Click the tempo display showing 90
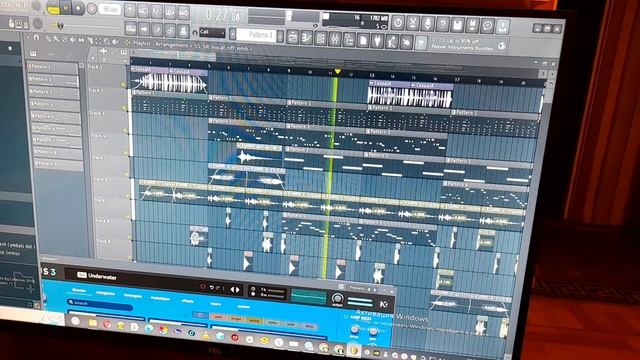640x360 pixels. pos(109,9)
